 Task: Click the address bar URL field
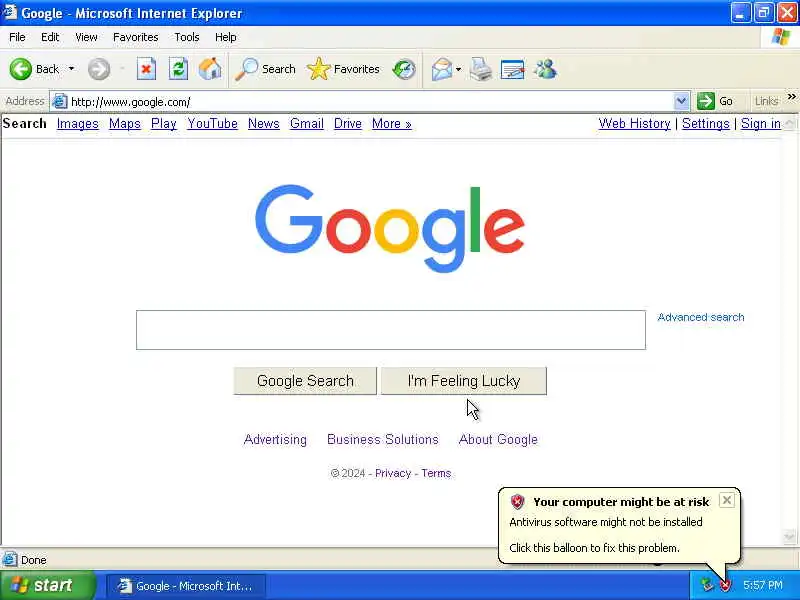(x=370, y=102)
